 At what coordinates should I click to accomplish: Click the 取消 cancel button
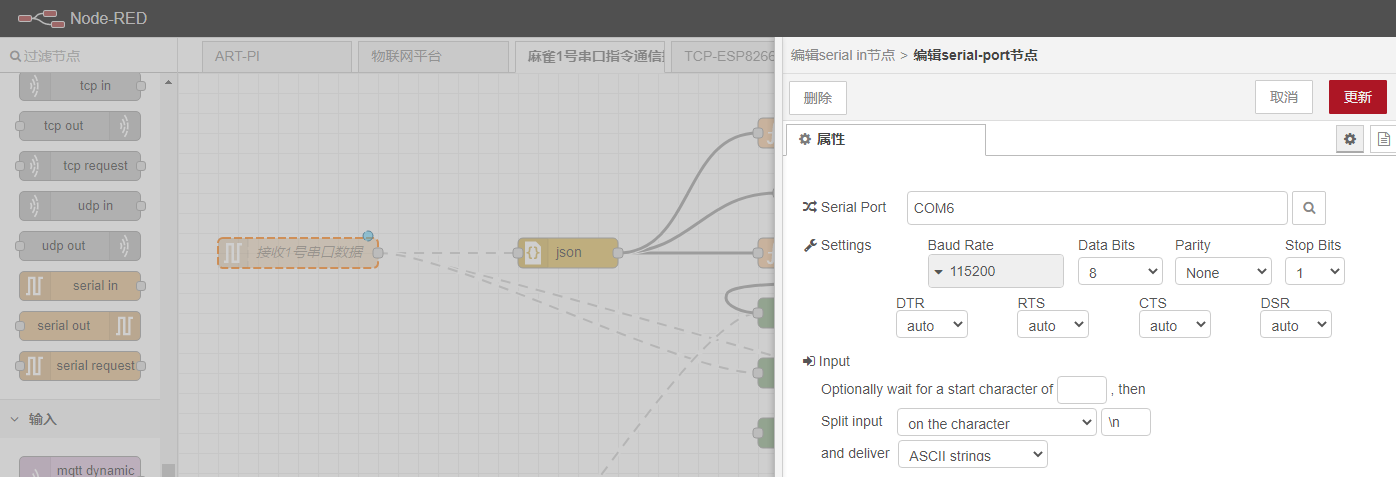(1284, 97)
